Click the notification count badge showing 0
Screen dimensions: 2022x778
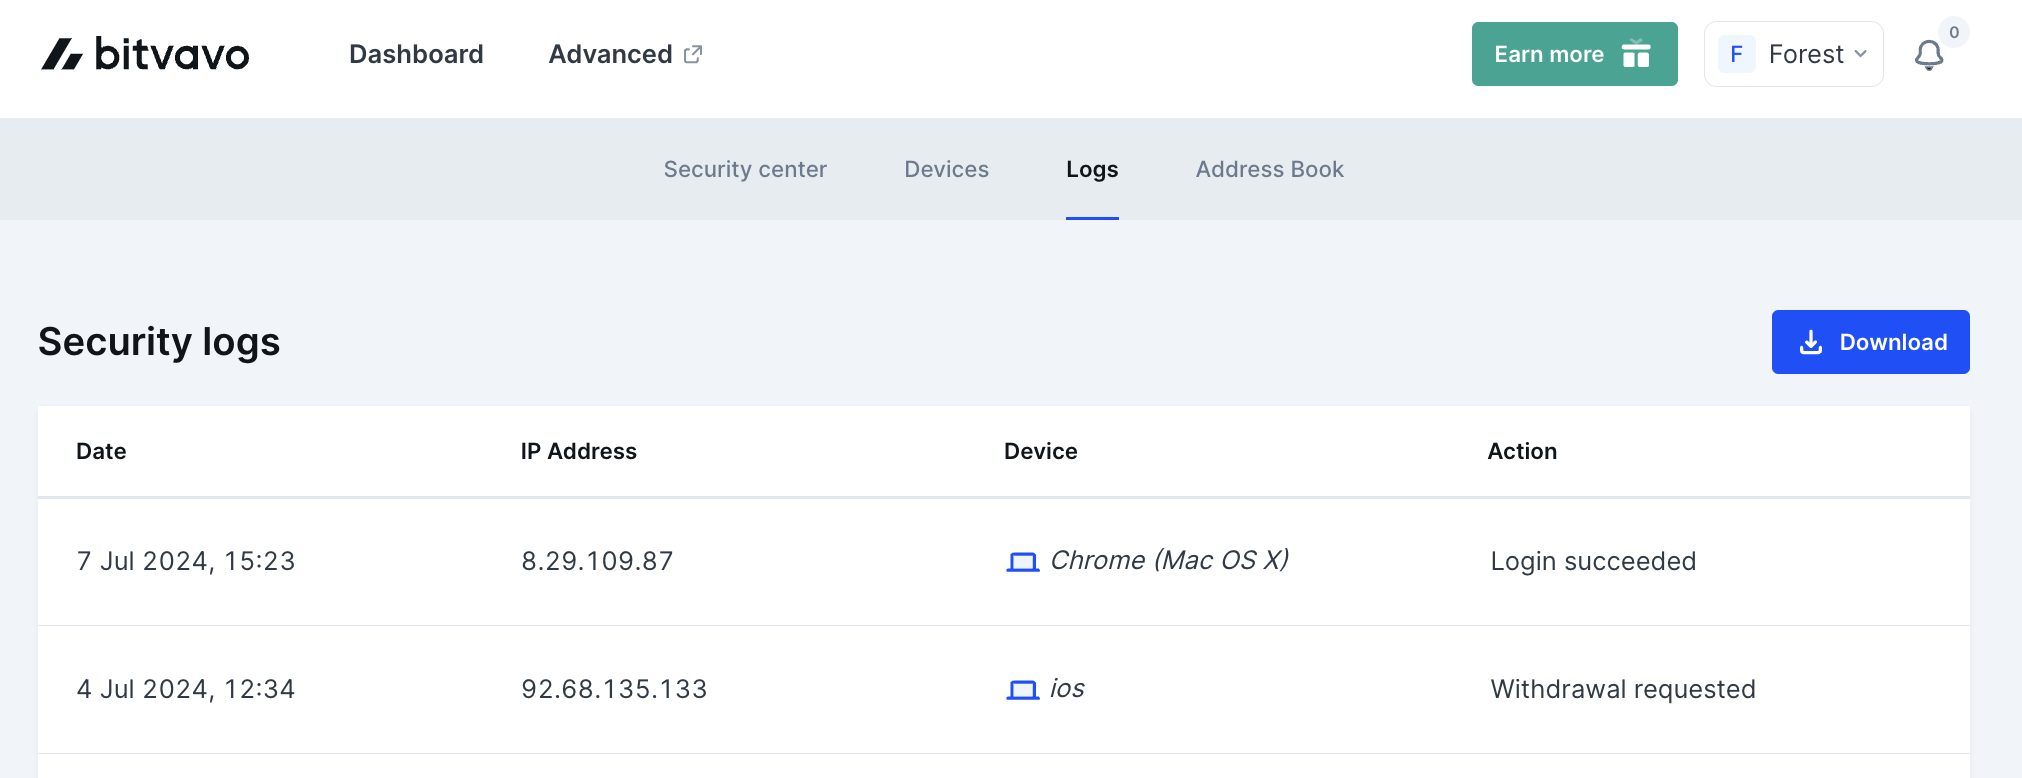1954,33
